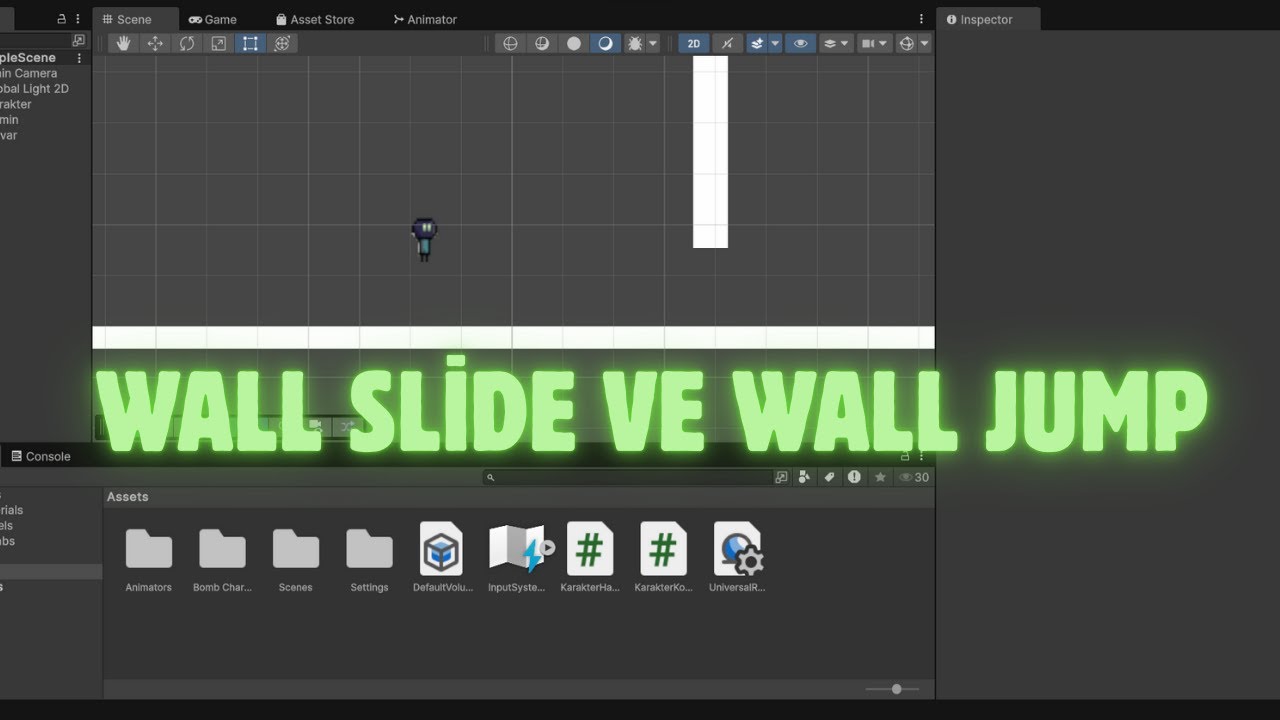This screenshot has height=720, width=1280.
Task: Open scene effects dropdown arrow
Action: pyautogui.click(x=775, y=43)
